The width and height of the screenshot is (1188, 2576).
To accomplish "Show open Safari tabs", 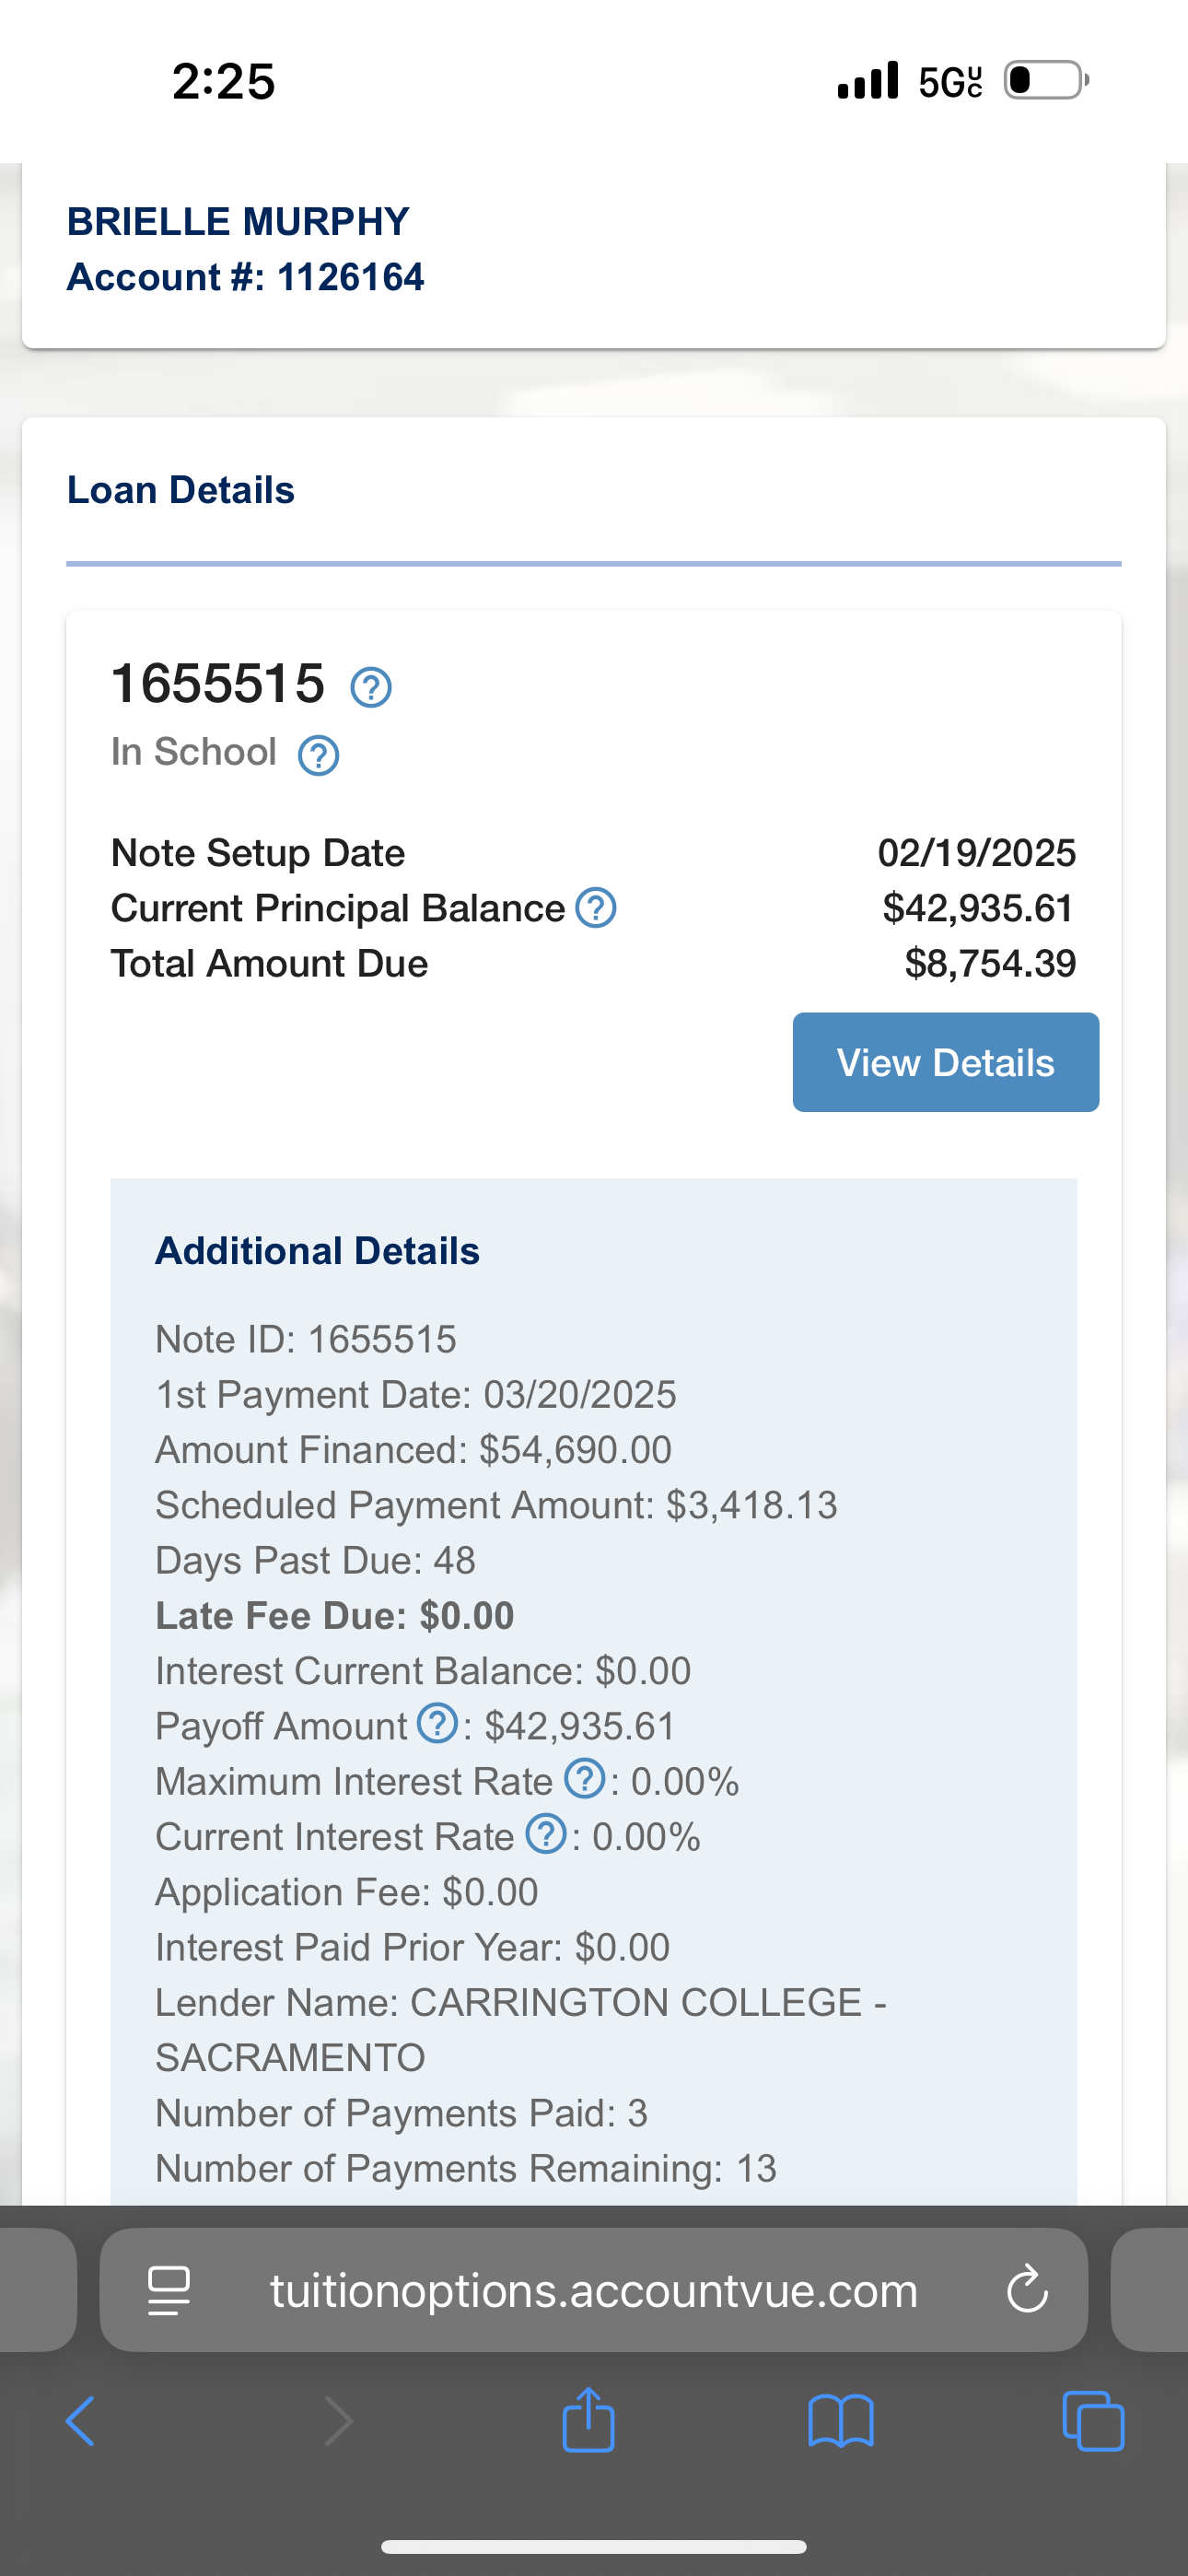I will click(1093, 2421).
